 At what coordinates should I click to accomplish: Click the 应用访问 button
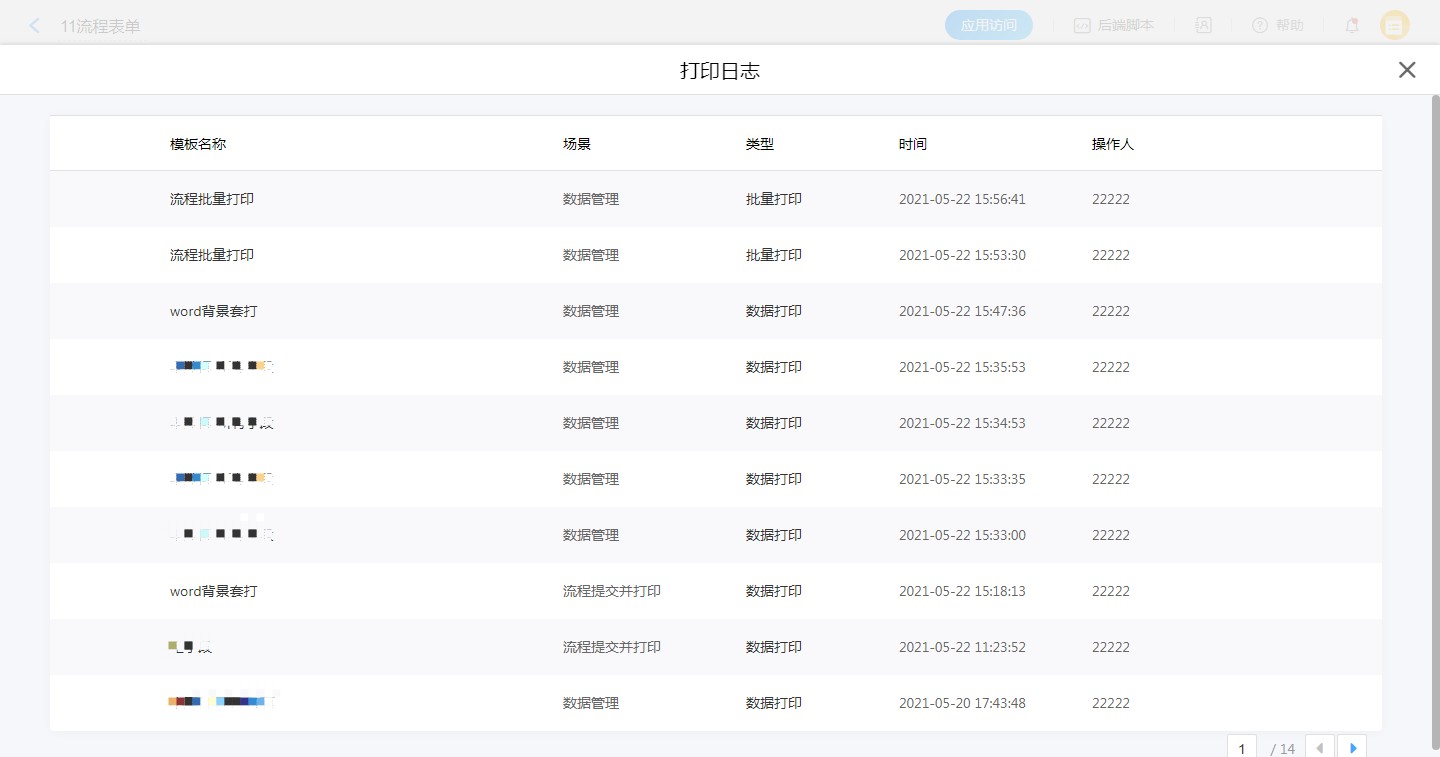[x=988, y=26]
